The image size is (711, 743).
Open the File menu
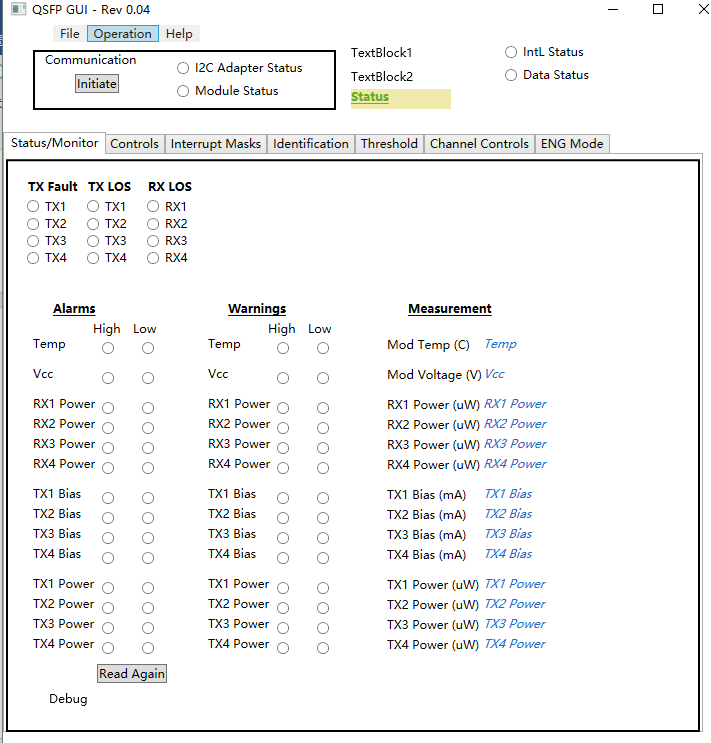coord(70,34)
